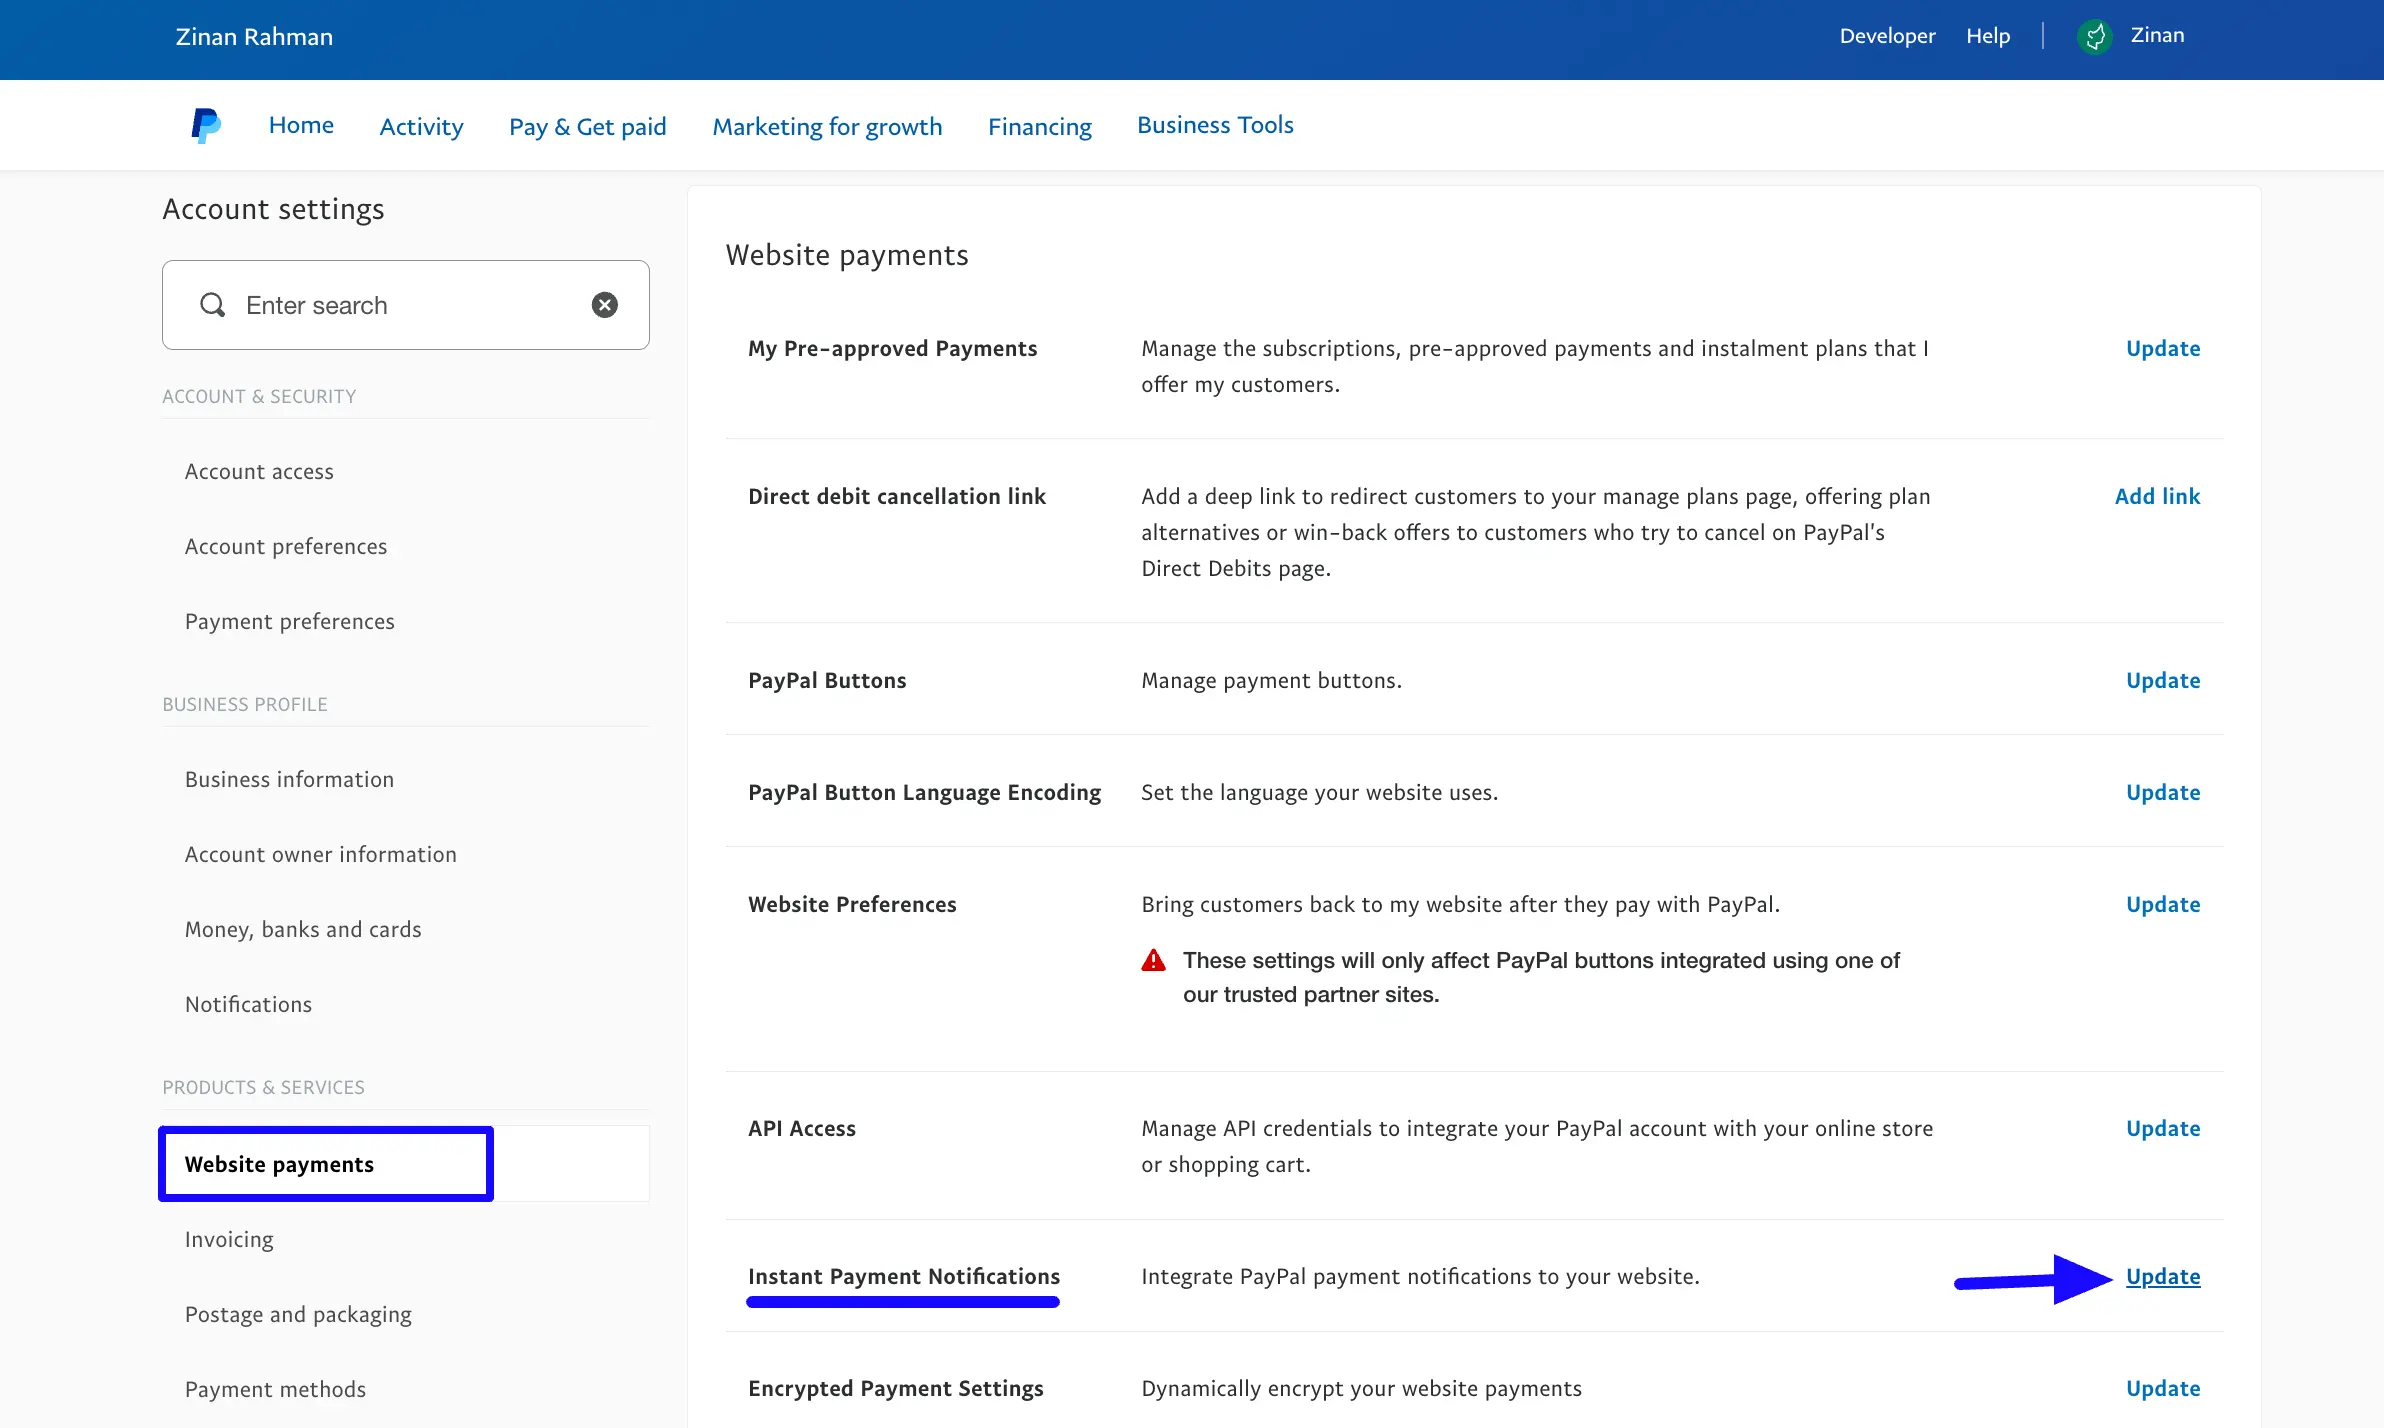The image size is (2384, 1428).
Task: Update PayPal Buttons
Action: click(x=2163, y=680)
